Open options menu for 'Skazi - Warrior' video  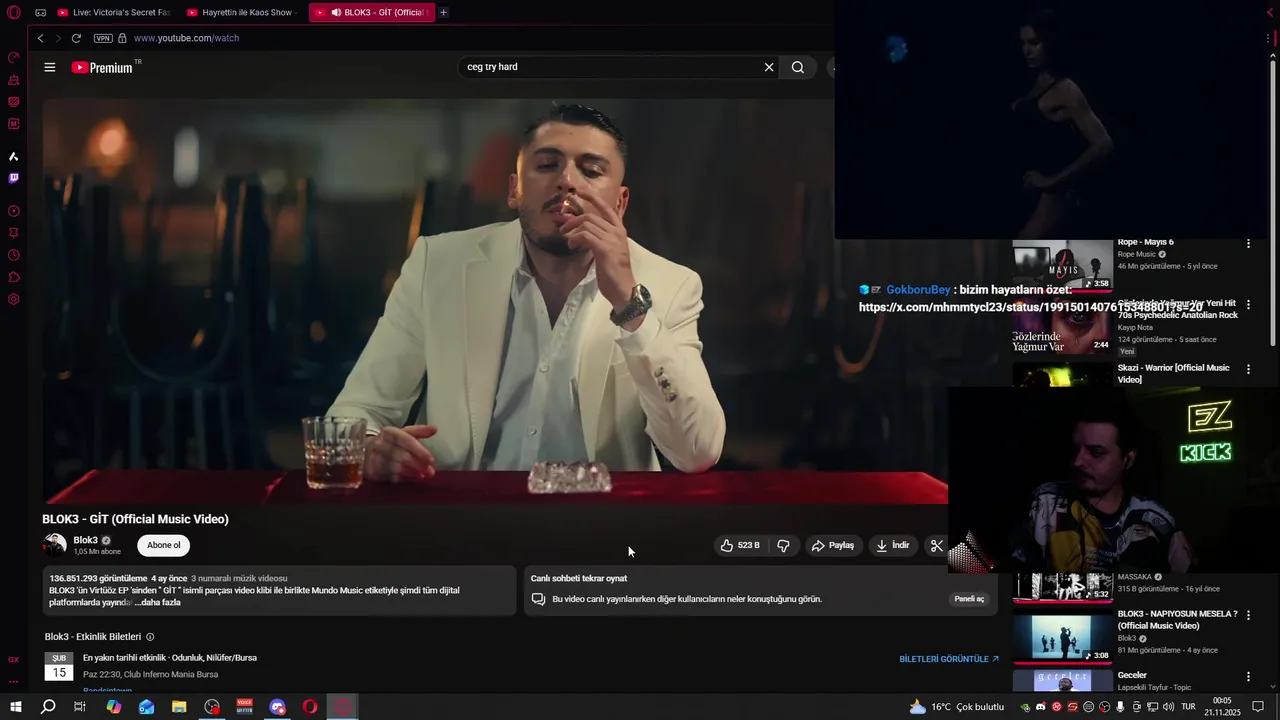(x=1248, y=369)
